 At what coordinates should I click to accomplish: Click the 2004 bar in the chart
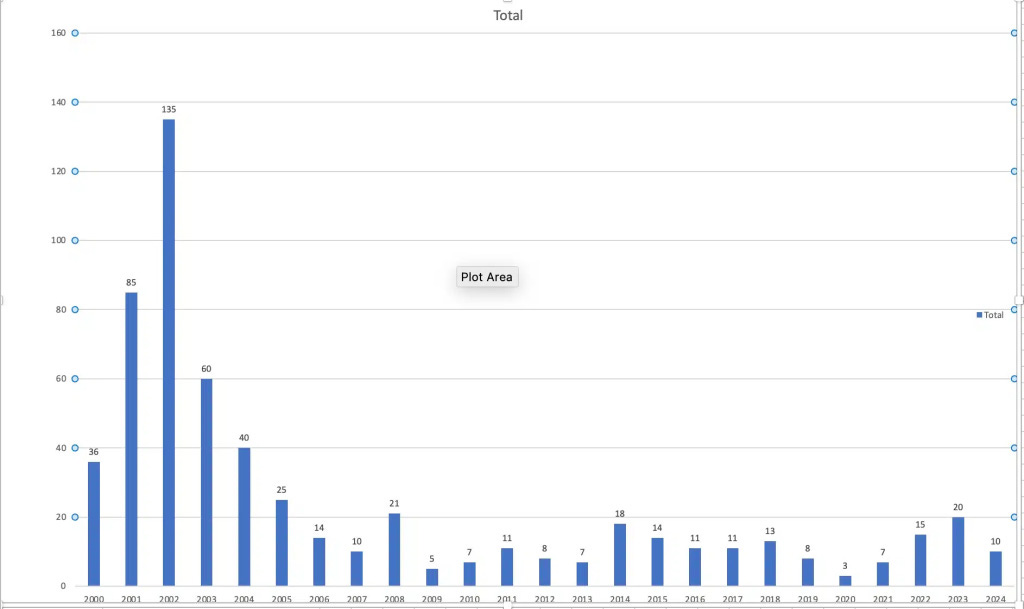coord(244,516)
